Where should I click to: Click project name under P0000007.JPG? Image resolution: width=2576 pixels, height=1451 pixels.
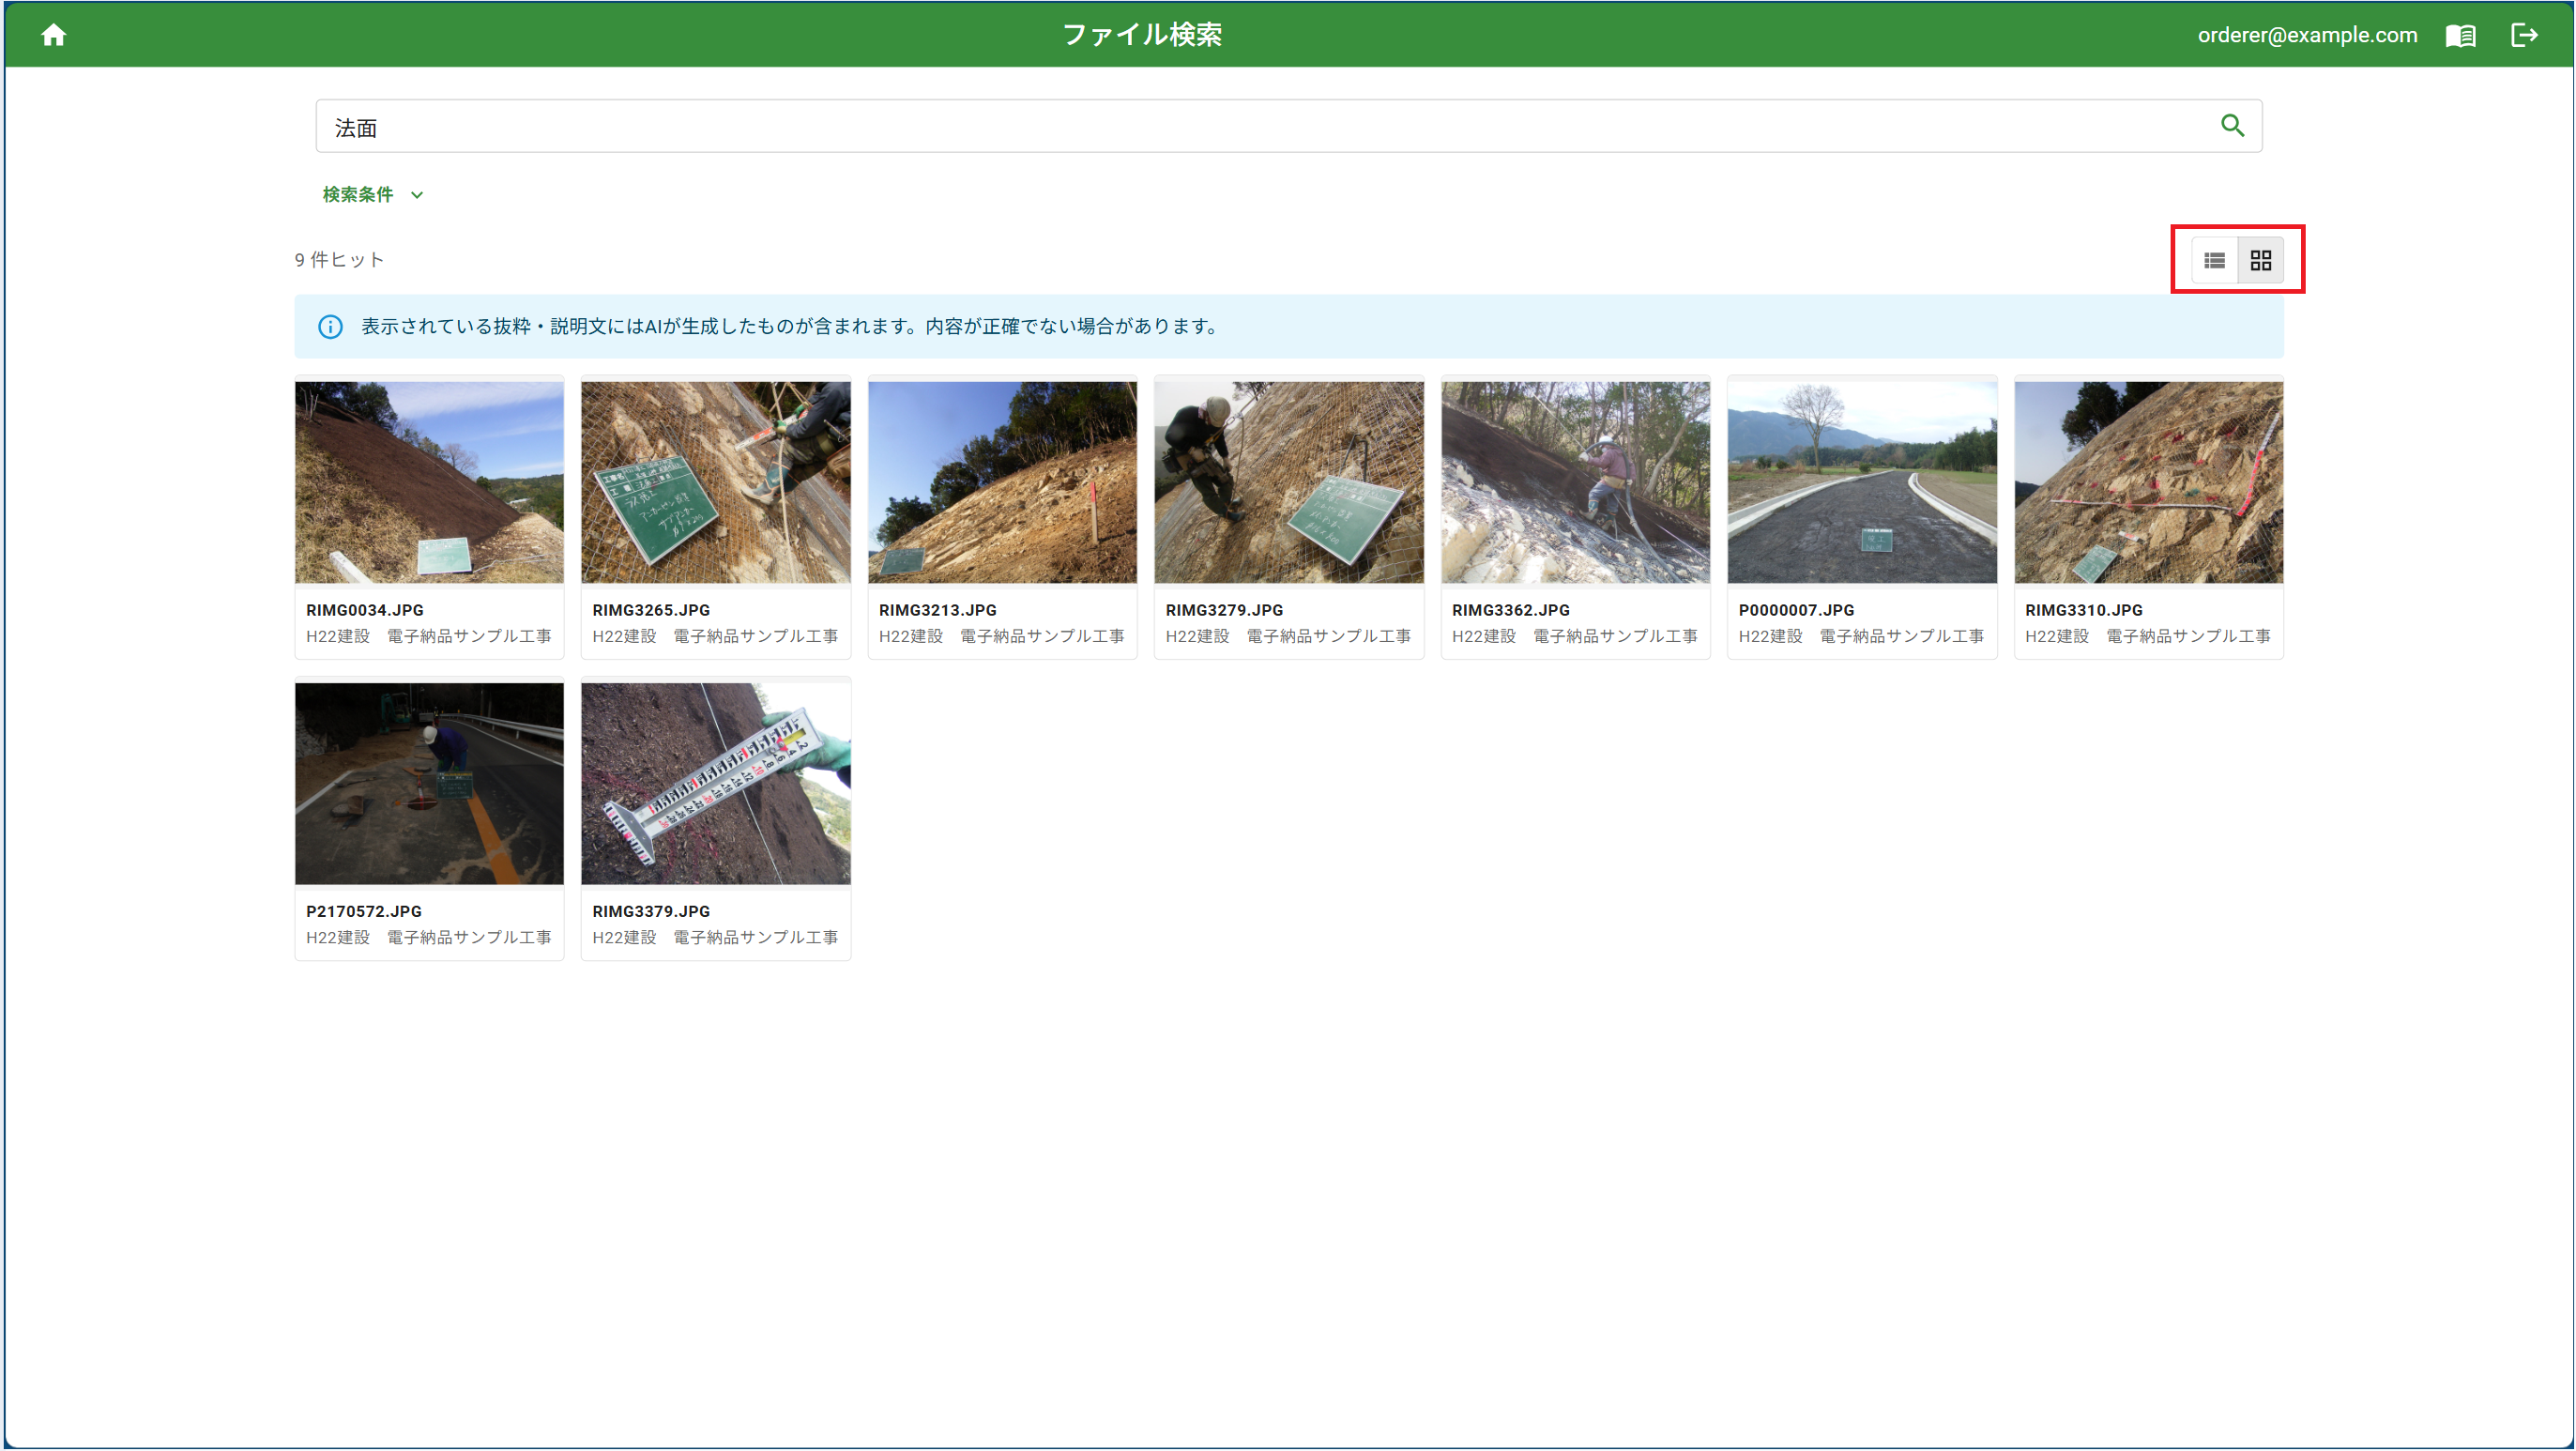pos(1861,636)
